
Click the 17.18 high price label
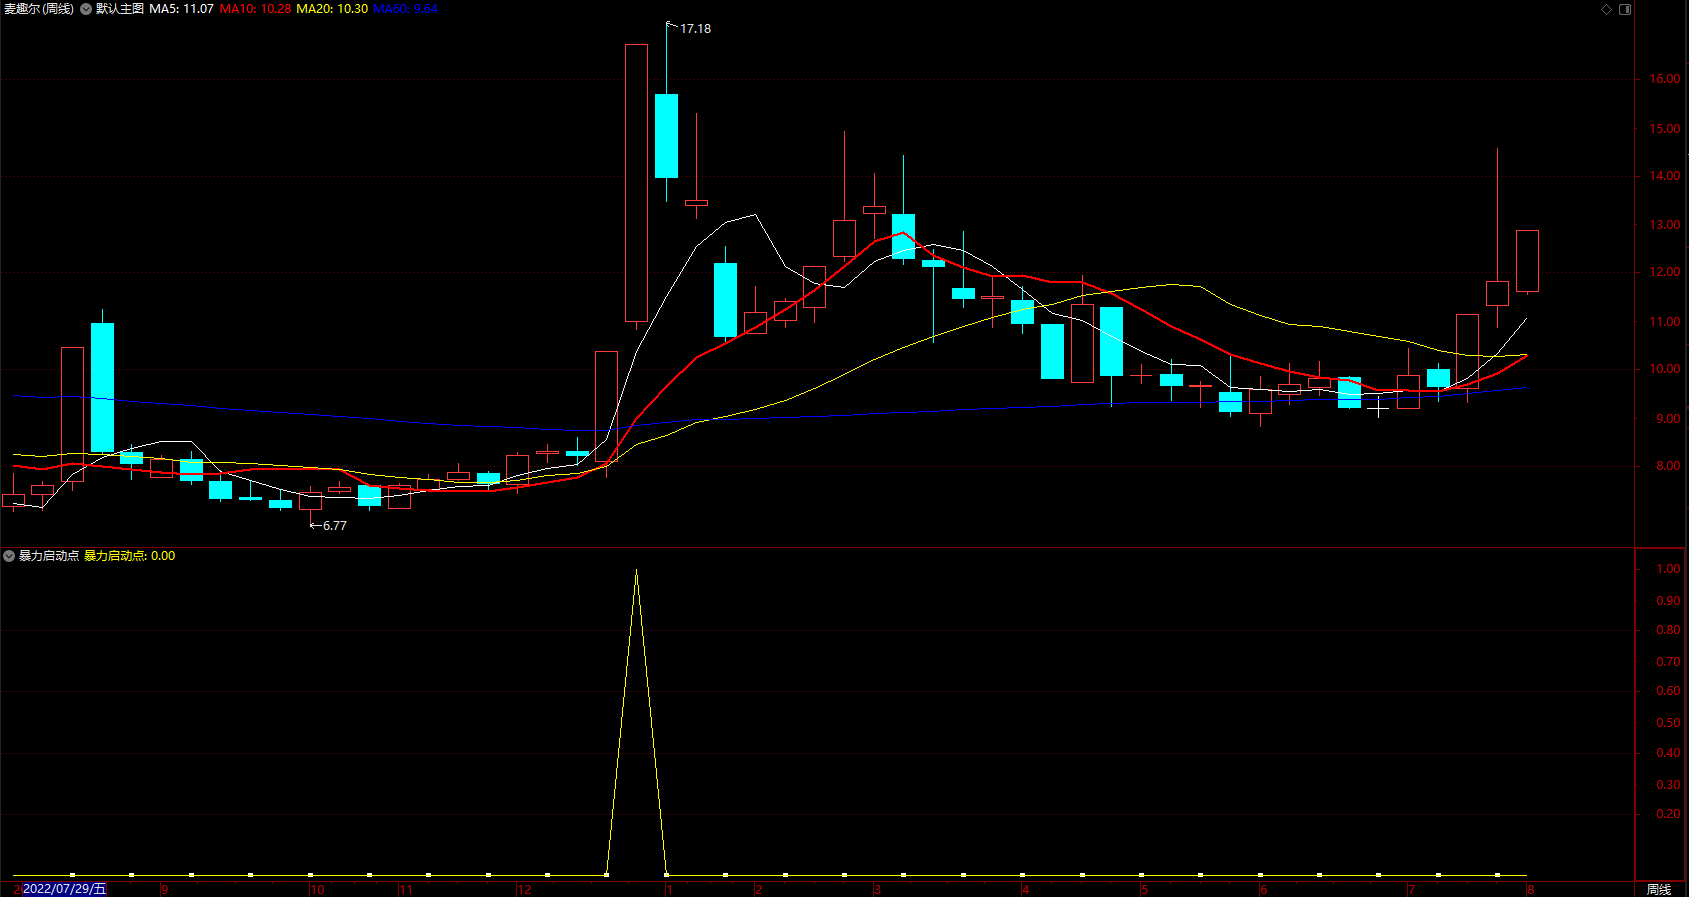coord(696,29)
